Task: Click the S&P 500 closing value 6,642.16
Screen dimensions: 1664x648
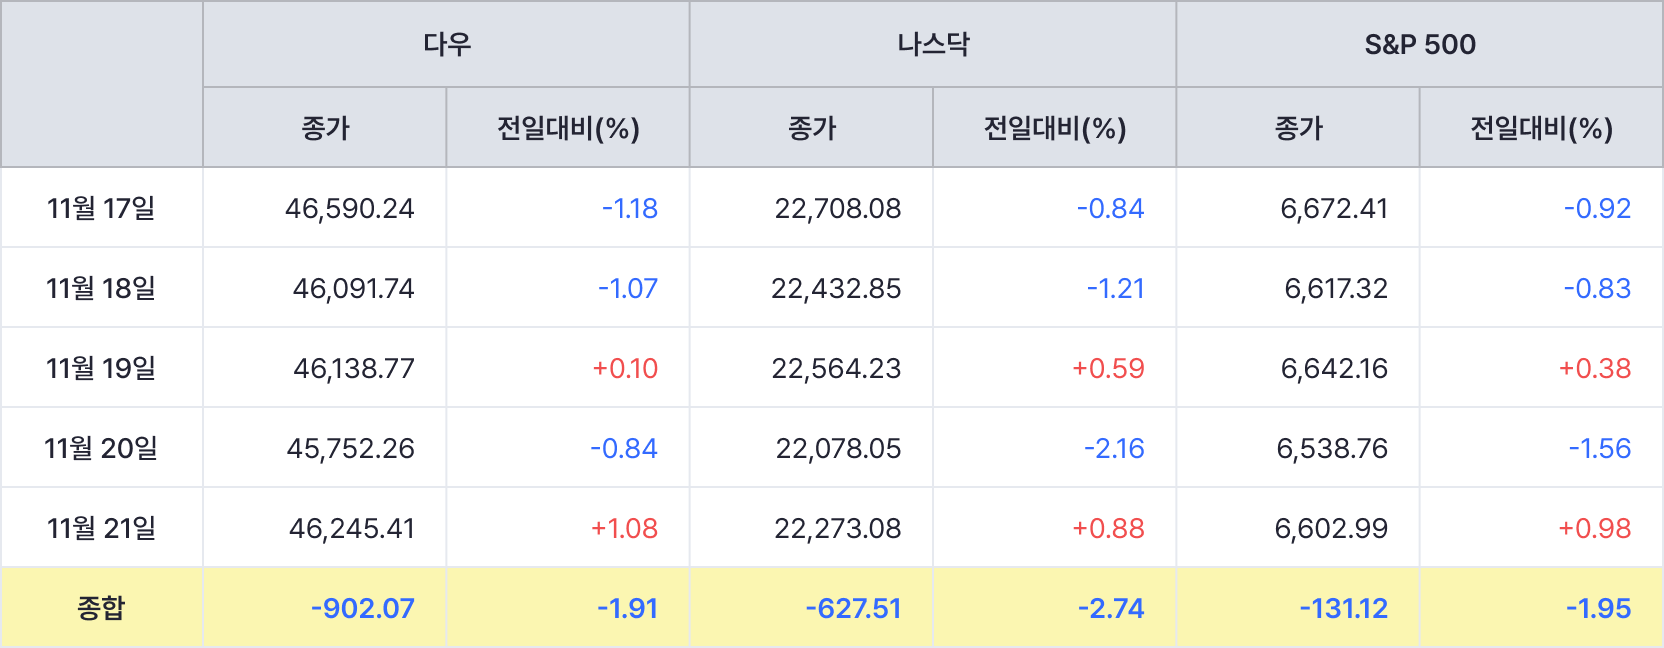Action: (x=1334, y=368)
